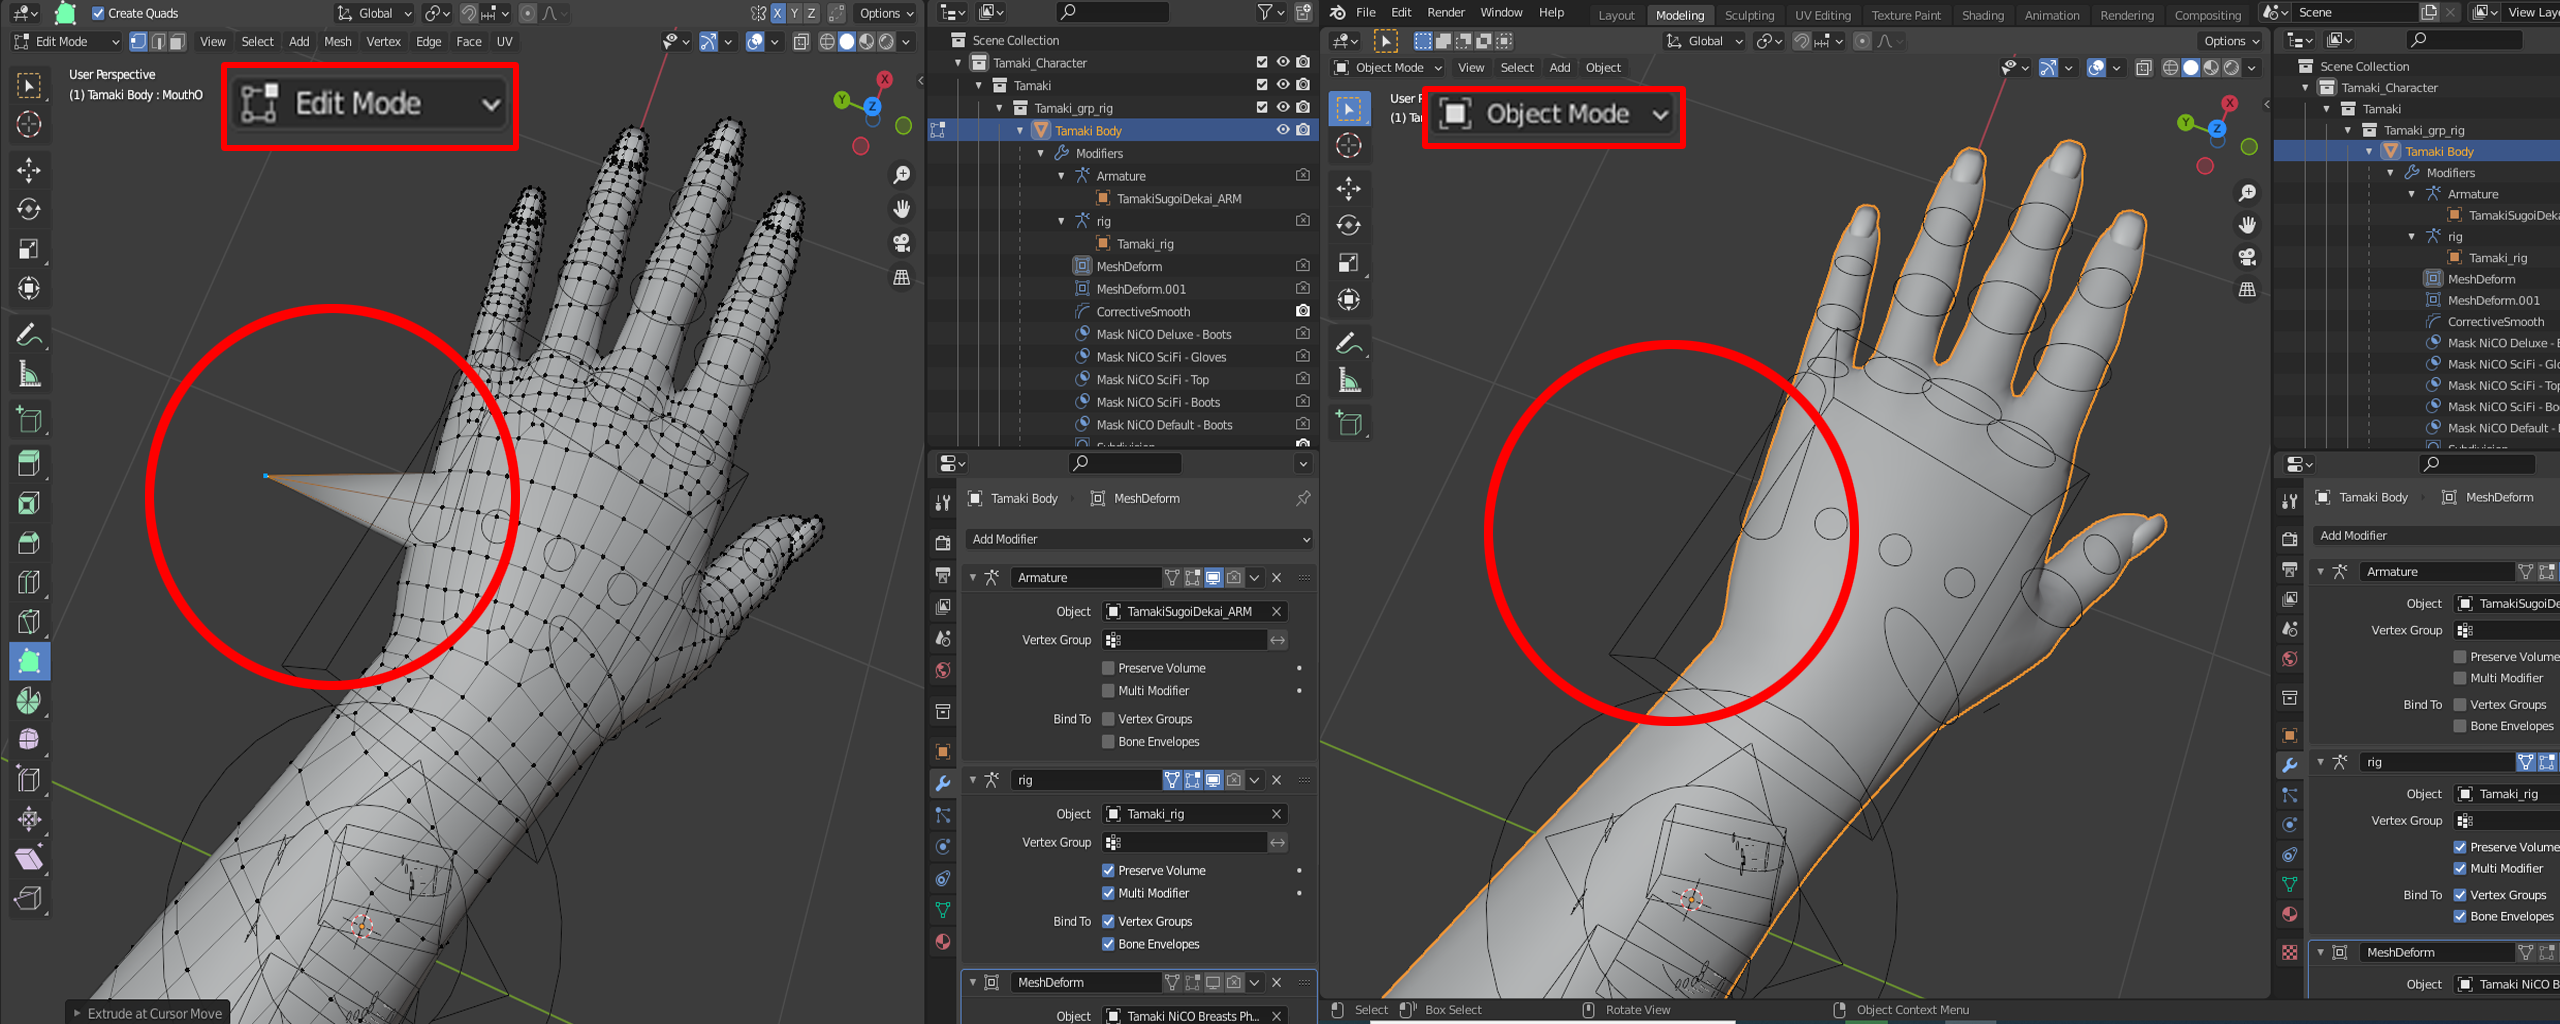This screenshot has width=2560, height=1024.
Task: Choose the Bevel tool in Edit Mode toolbar
Action: [29, 543]
